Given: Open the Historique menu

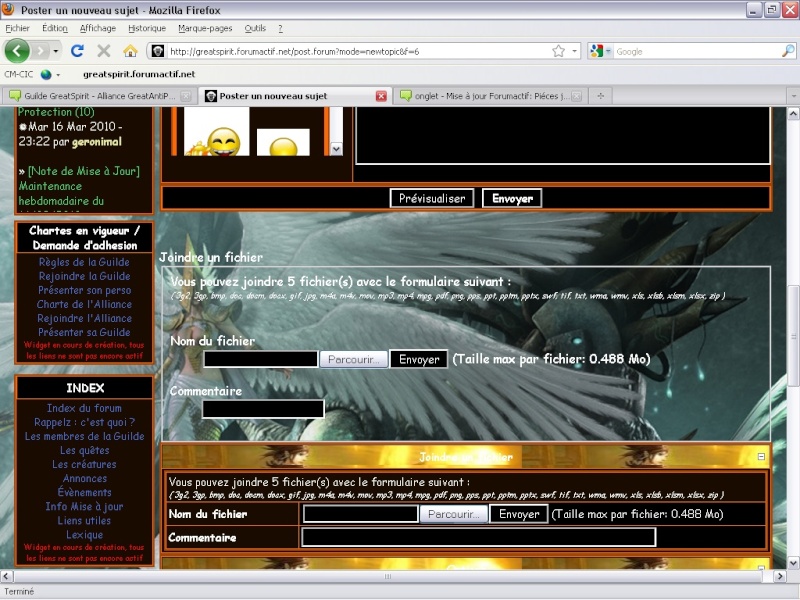Looking at the screenshot, I should click(147, 29).
